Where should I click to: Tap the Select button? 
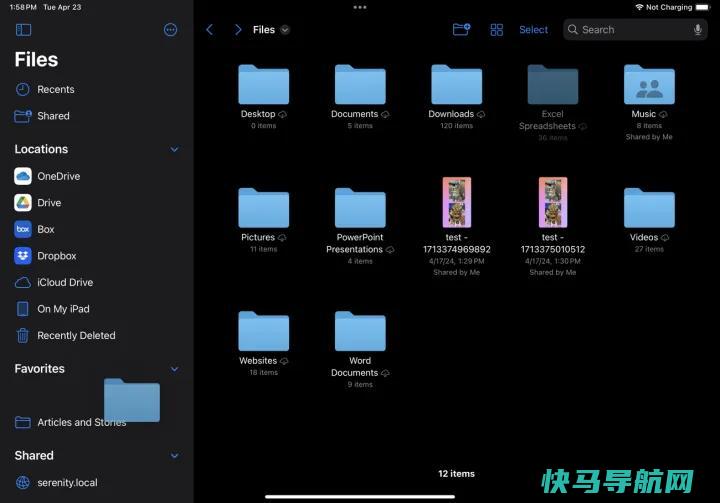533,30
